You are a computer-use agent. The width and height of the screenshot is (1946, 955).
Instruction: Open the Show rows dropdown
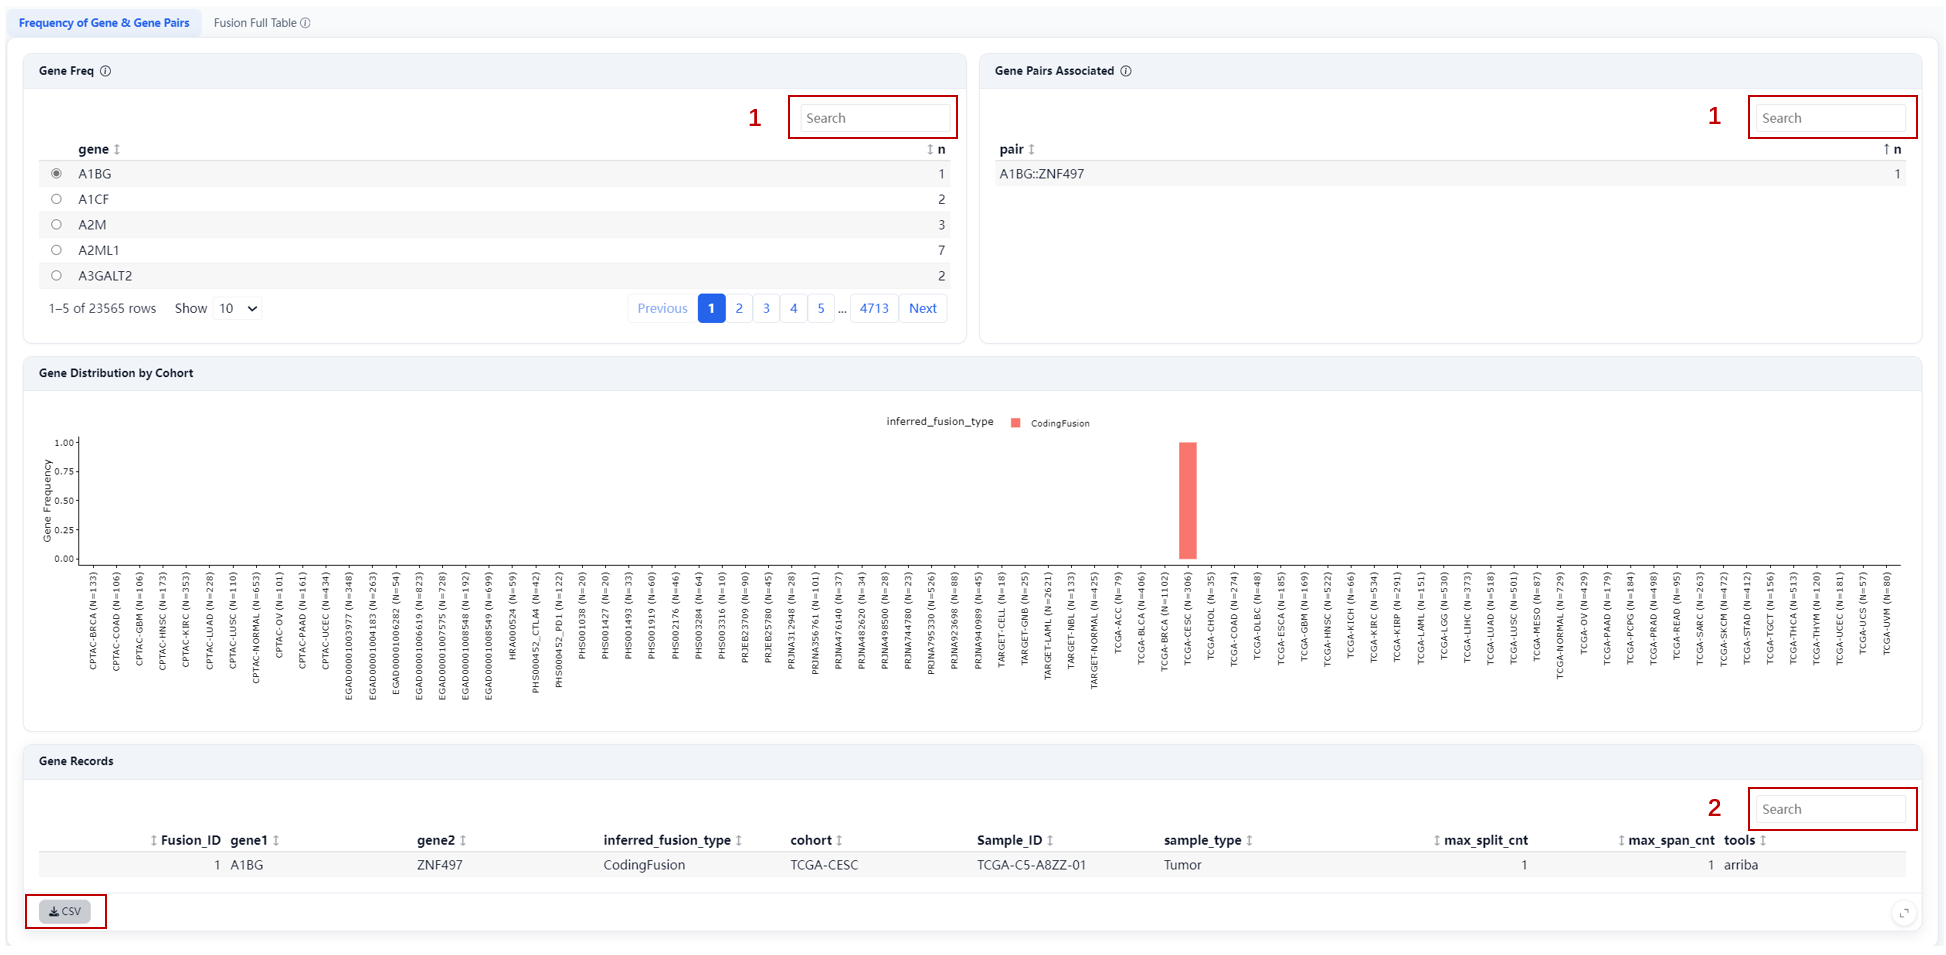(x=238, y=308)
